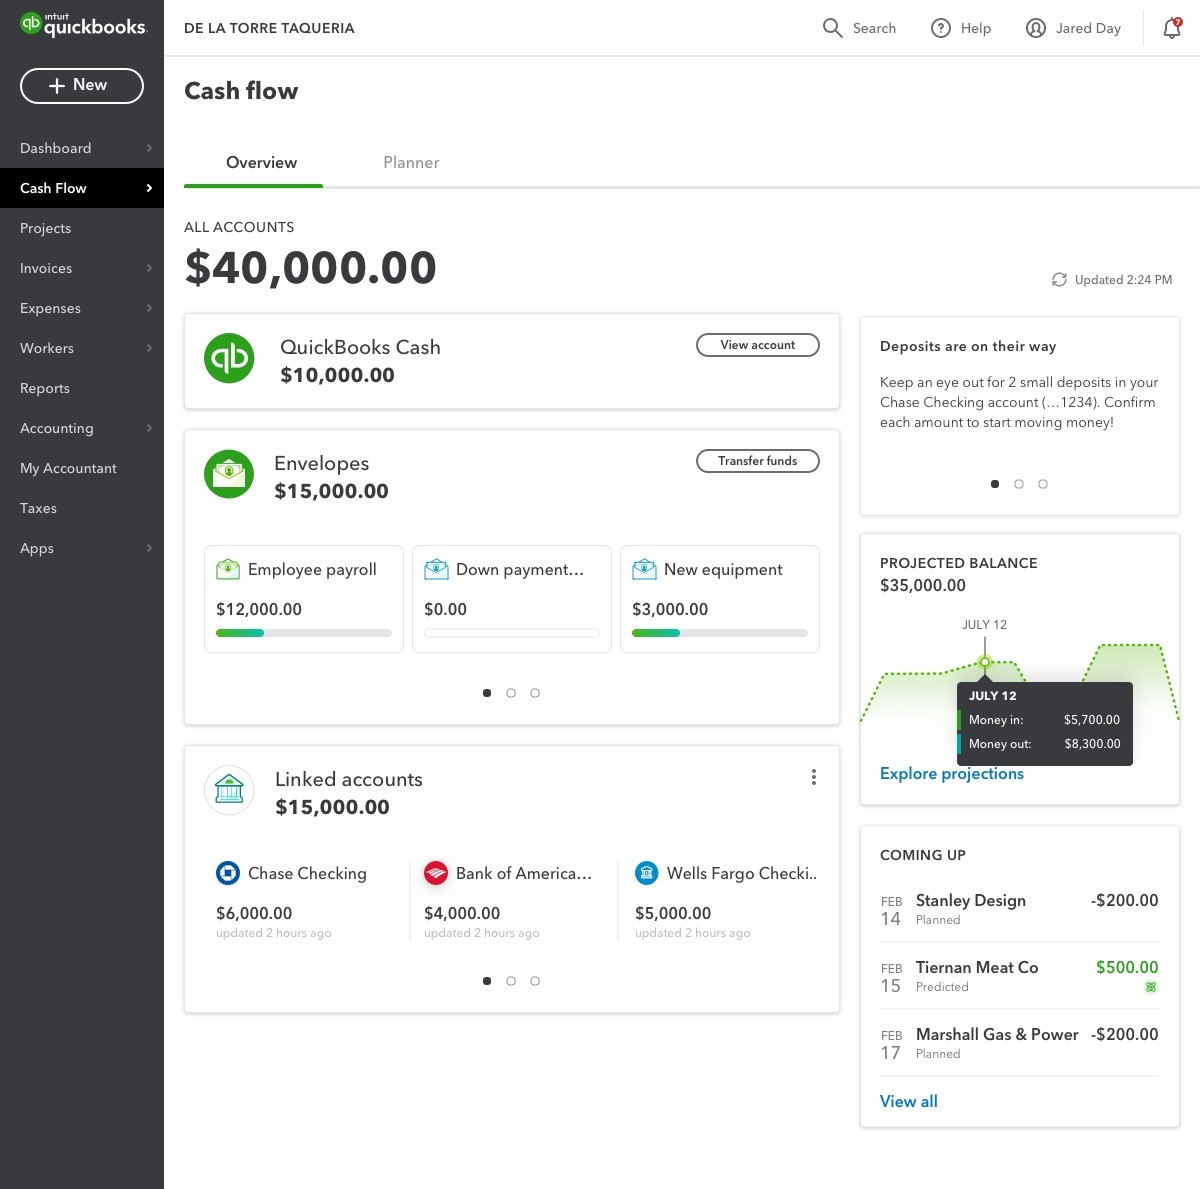Select second dot in Deposits card
This screenshot has width=1200, height=1189.
(x=1019, y=484)
